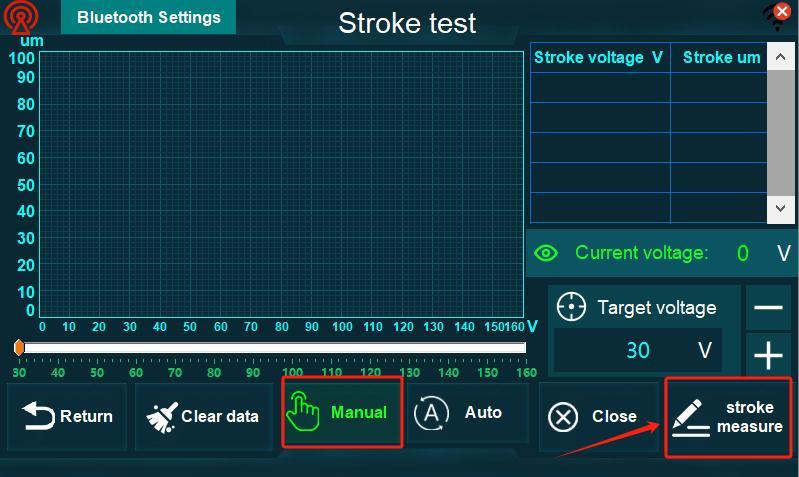The image size is (799, 477).
Task: Click the orange voltage slider handle
Action: (x=19, y=347)
